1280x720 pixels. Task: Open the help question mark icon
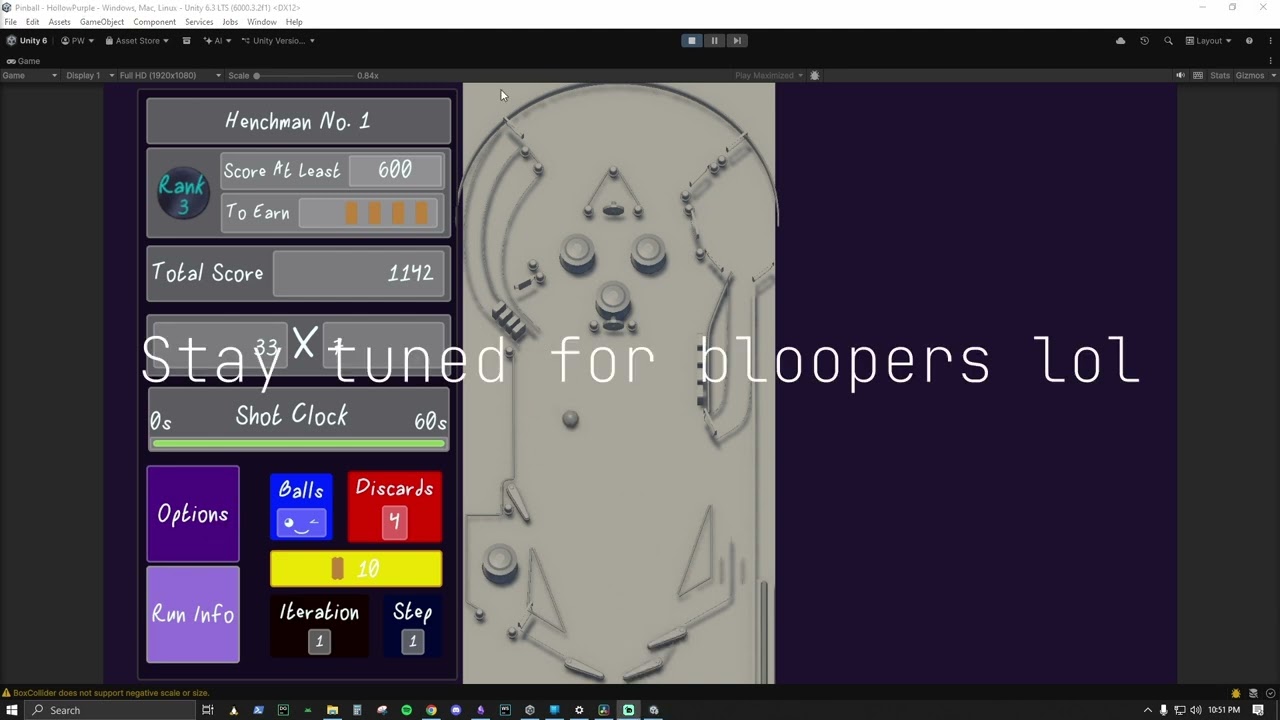pyautogui.click(x=1249, y=41)
